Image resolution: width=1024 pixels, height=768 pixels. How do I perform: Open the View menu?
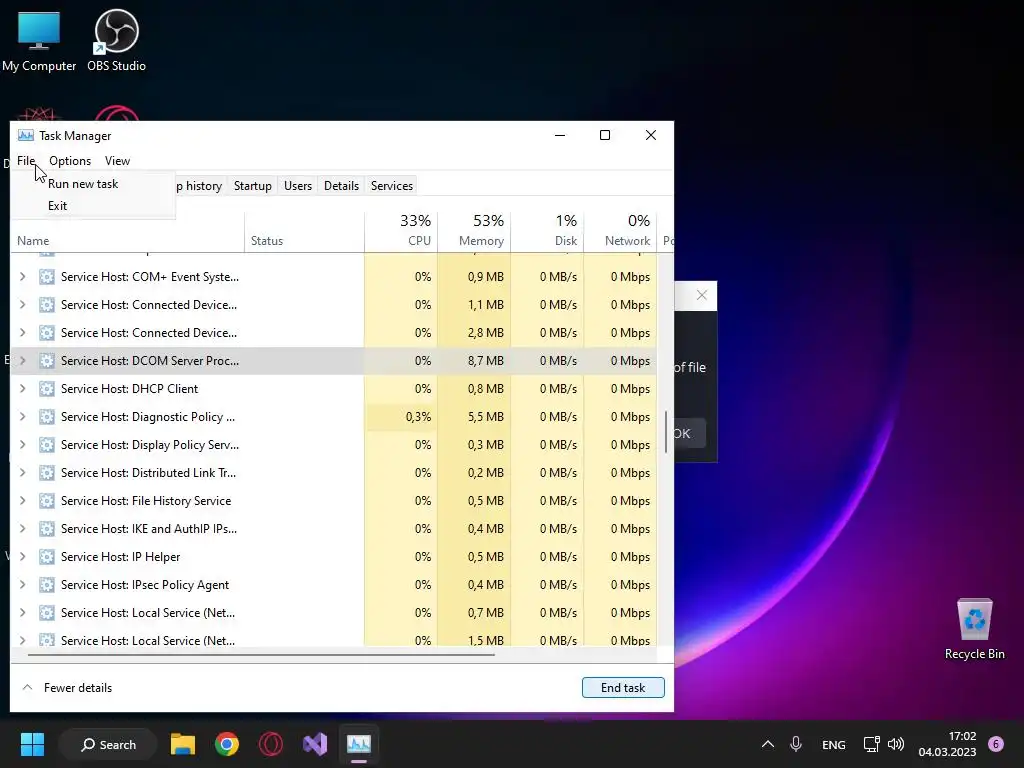(x=118, y=161)
